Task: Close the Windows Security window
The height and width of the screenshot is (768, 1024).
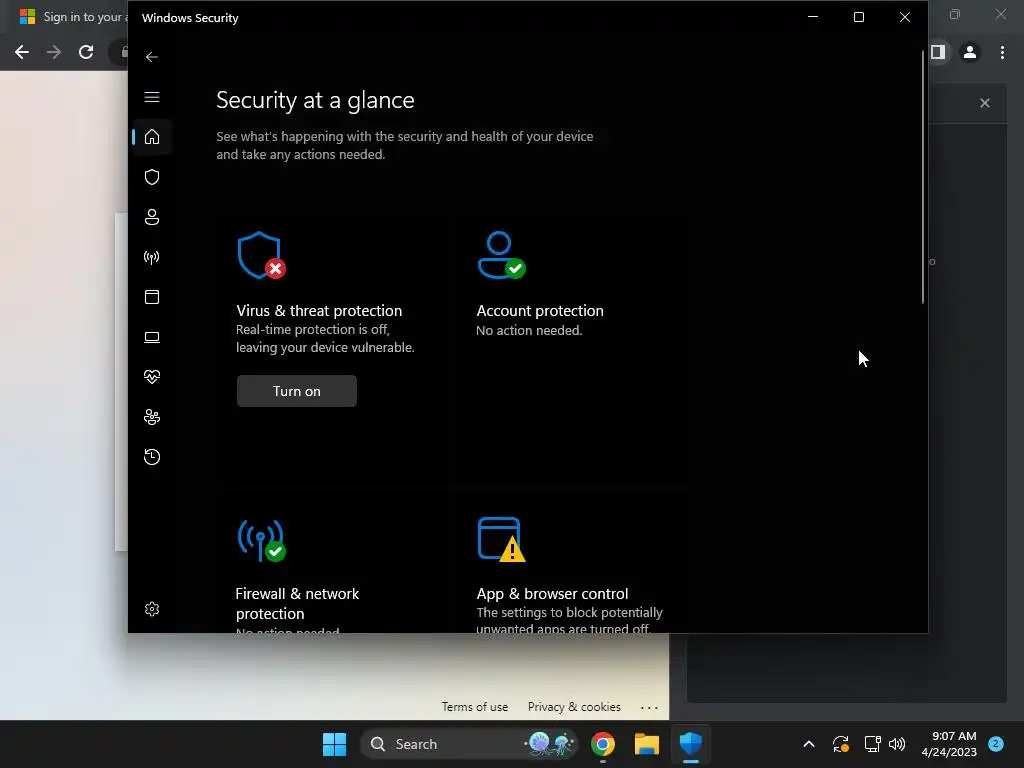Action: point(904,17)
